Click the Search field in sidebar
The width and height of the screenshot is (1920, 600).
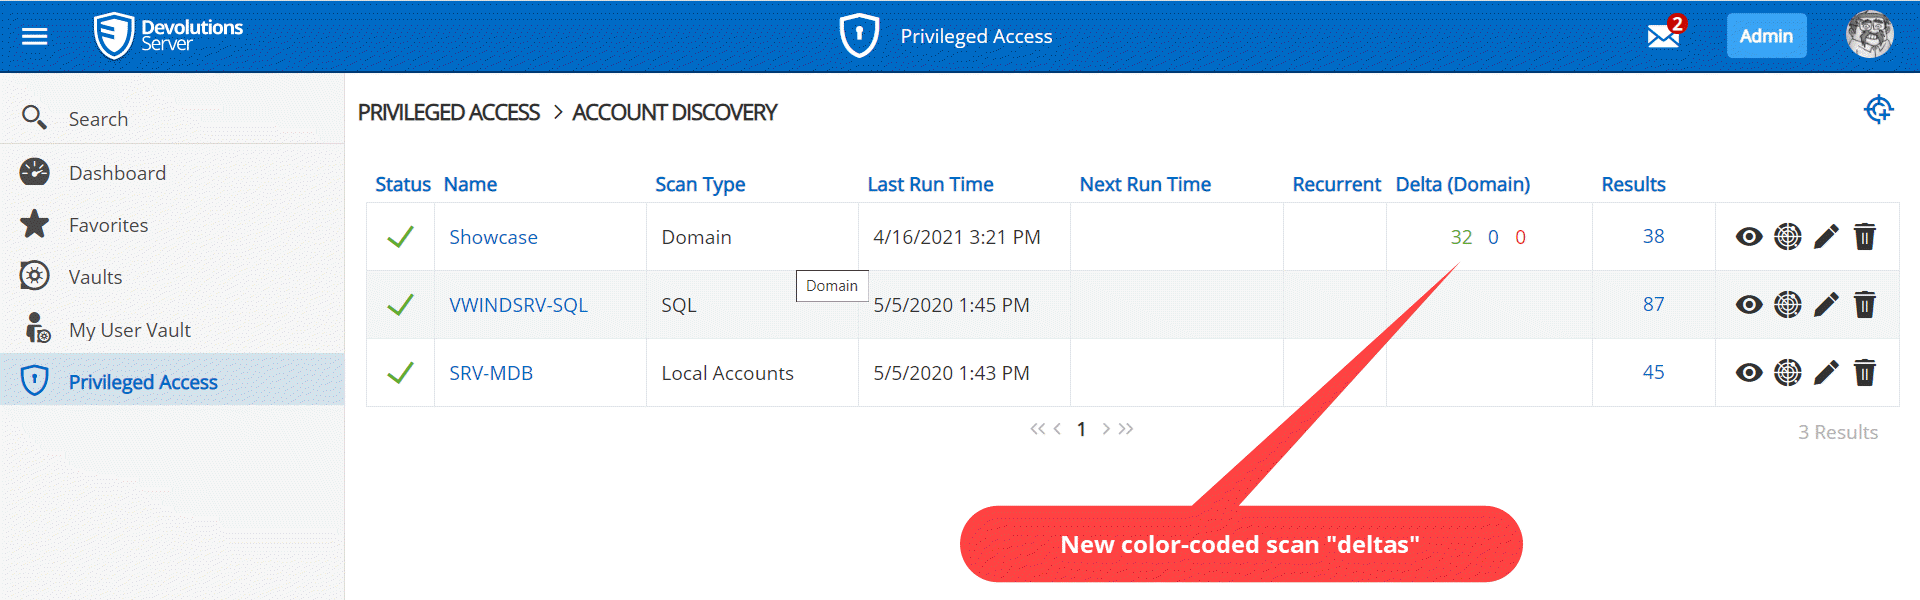click(x=98, y=119)
